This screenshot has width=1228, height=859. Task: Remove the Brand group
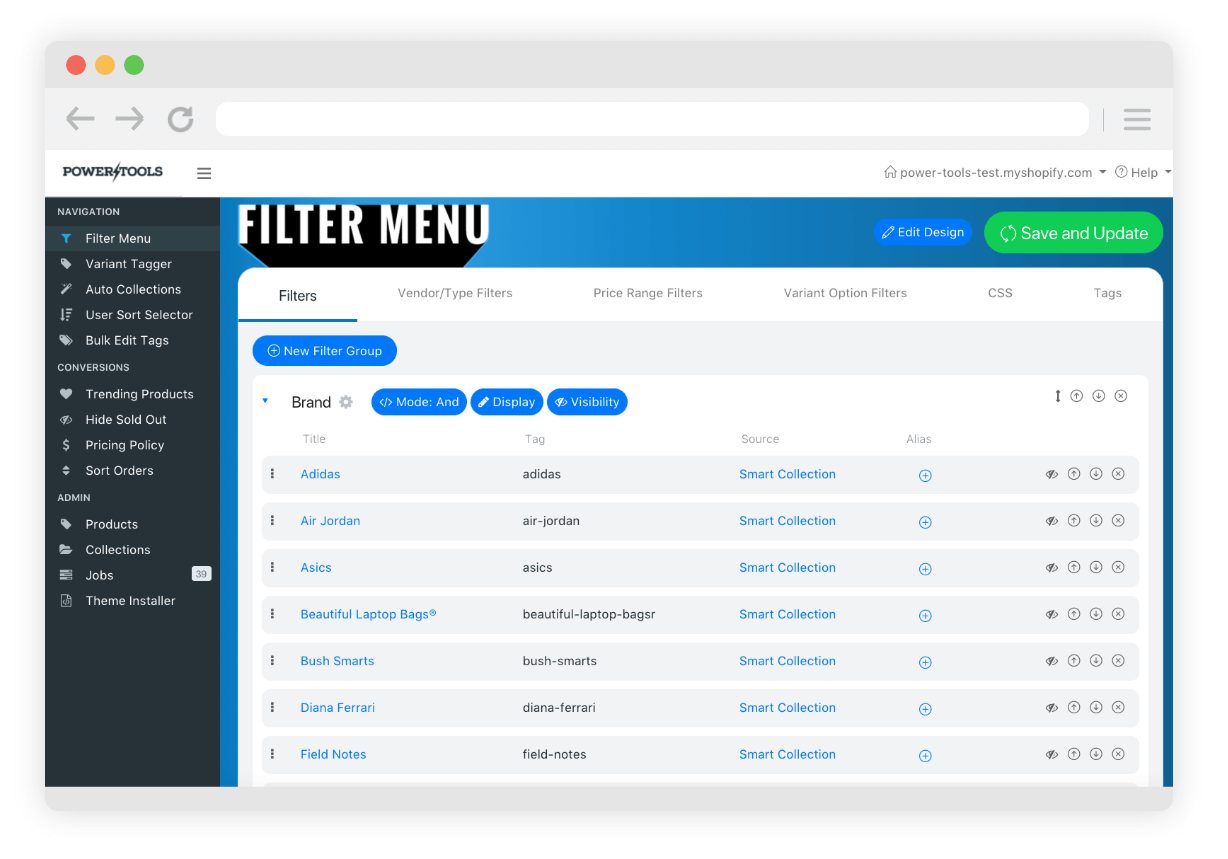point(1120,396)
